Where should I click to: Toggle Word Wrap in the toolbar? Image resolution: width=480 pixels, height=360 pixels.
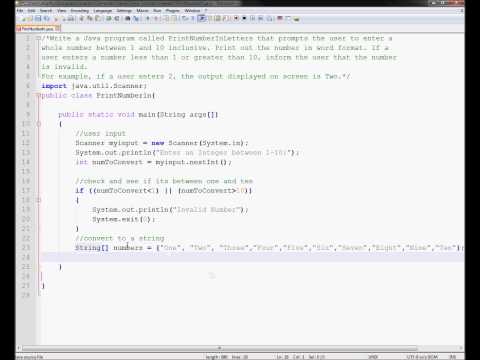coord(184,19)
